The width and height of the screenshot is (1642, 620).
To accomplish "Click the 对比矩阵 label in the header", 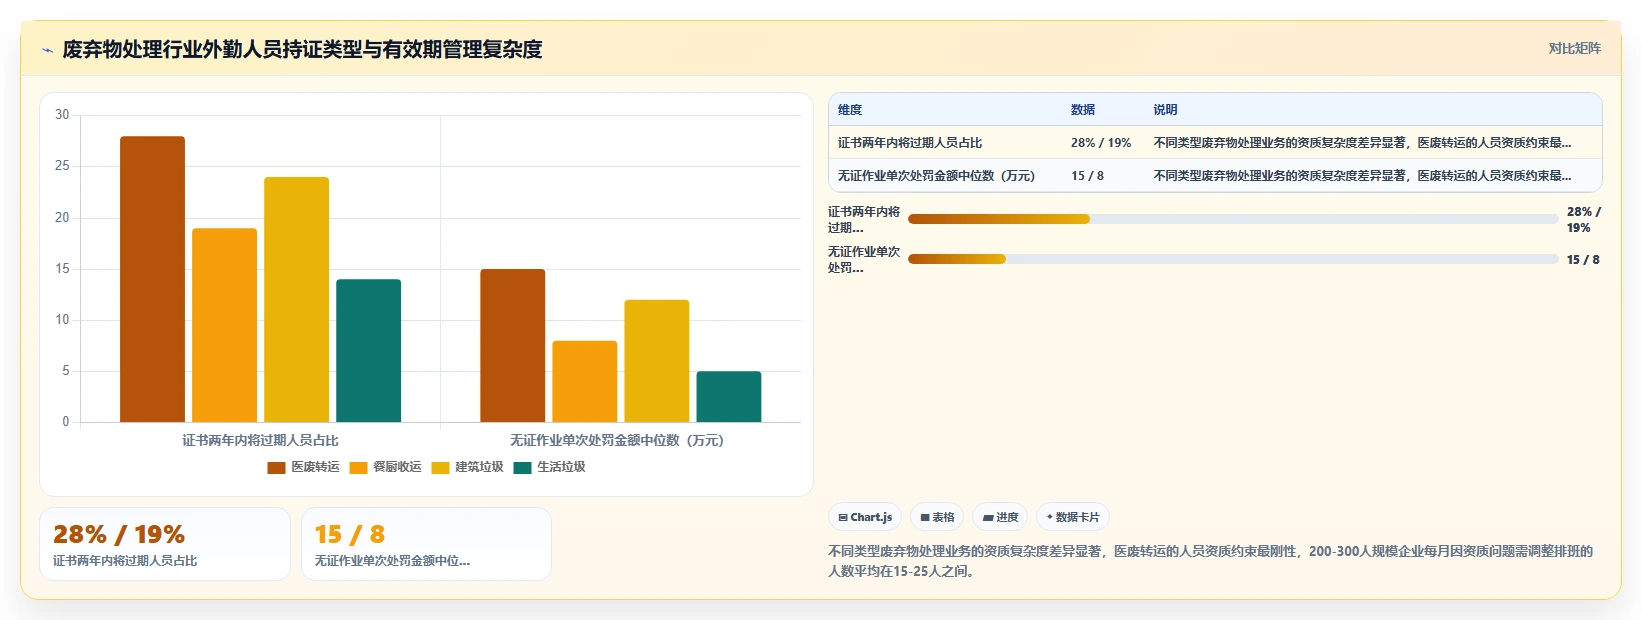I will [x=1574, y=48].
